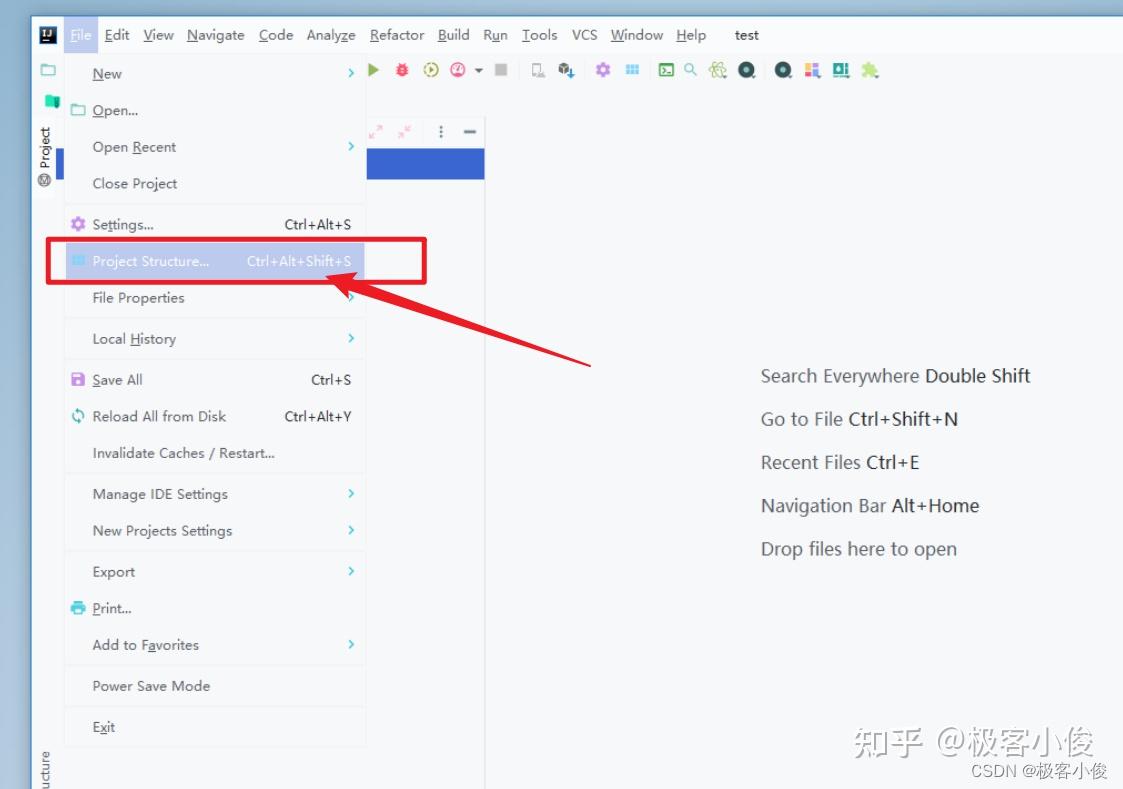The width and height of the screenshot is (1123, 789).
Task: Expand the Open Recent submenu
Action: point(133,147)
